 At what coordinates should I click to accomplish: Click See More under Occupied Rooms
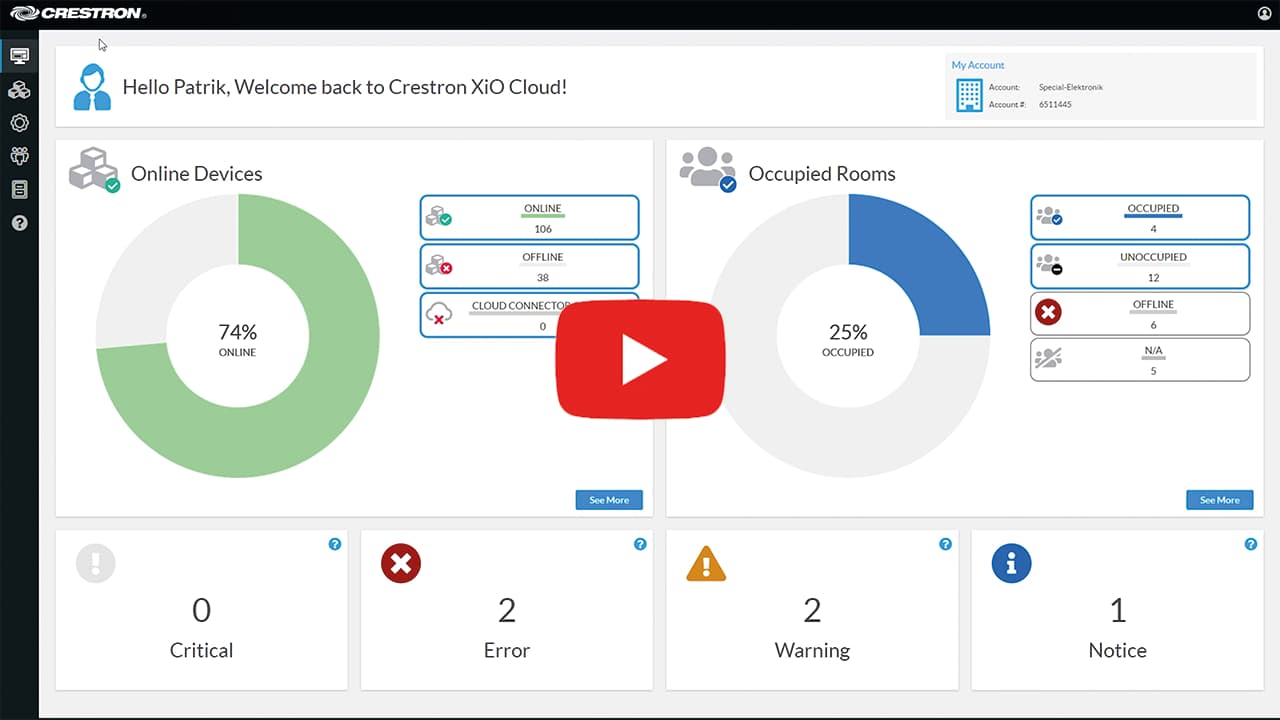tap(1220, 500)
